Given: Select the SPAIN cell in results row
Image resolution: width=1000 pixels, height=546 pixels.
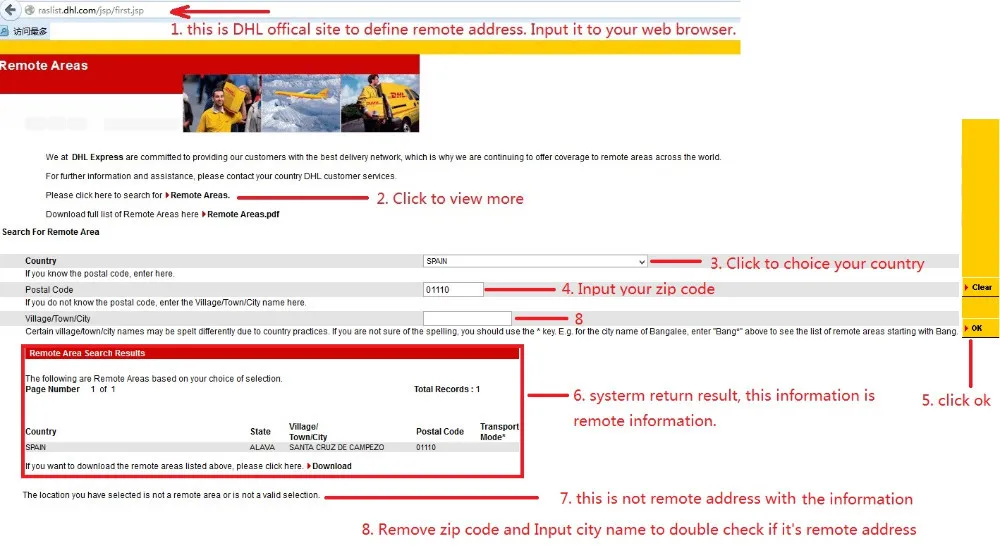Looking at the screenshot, I should click(36, 447).
